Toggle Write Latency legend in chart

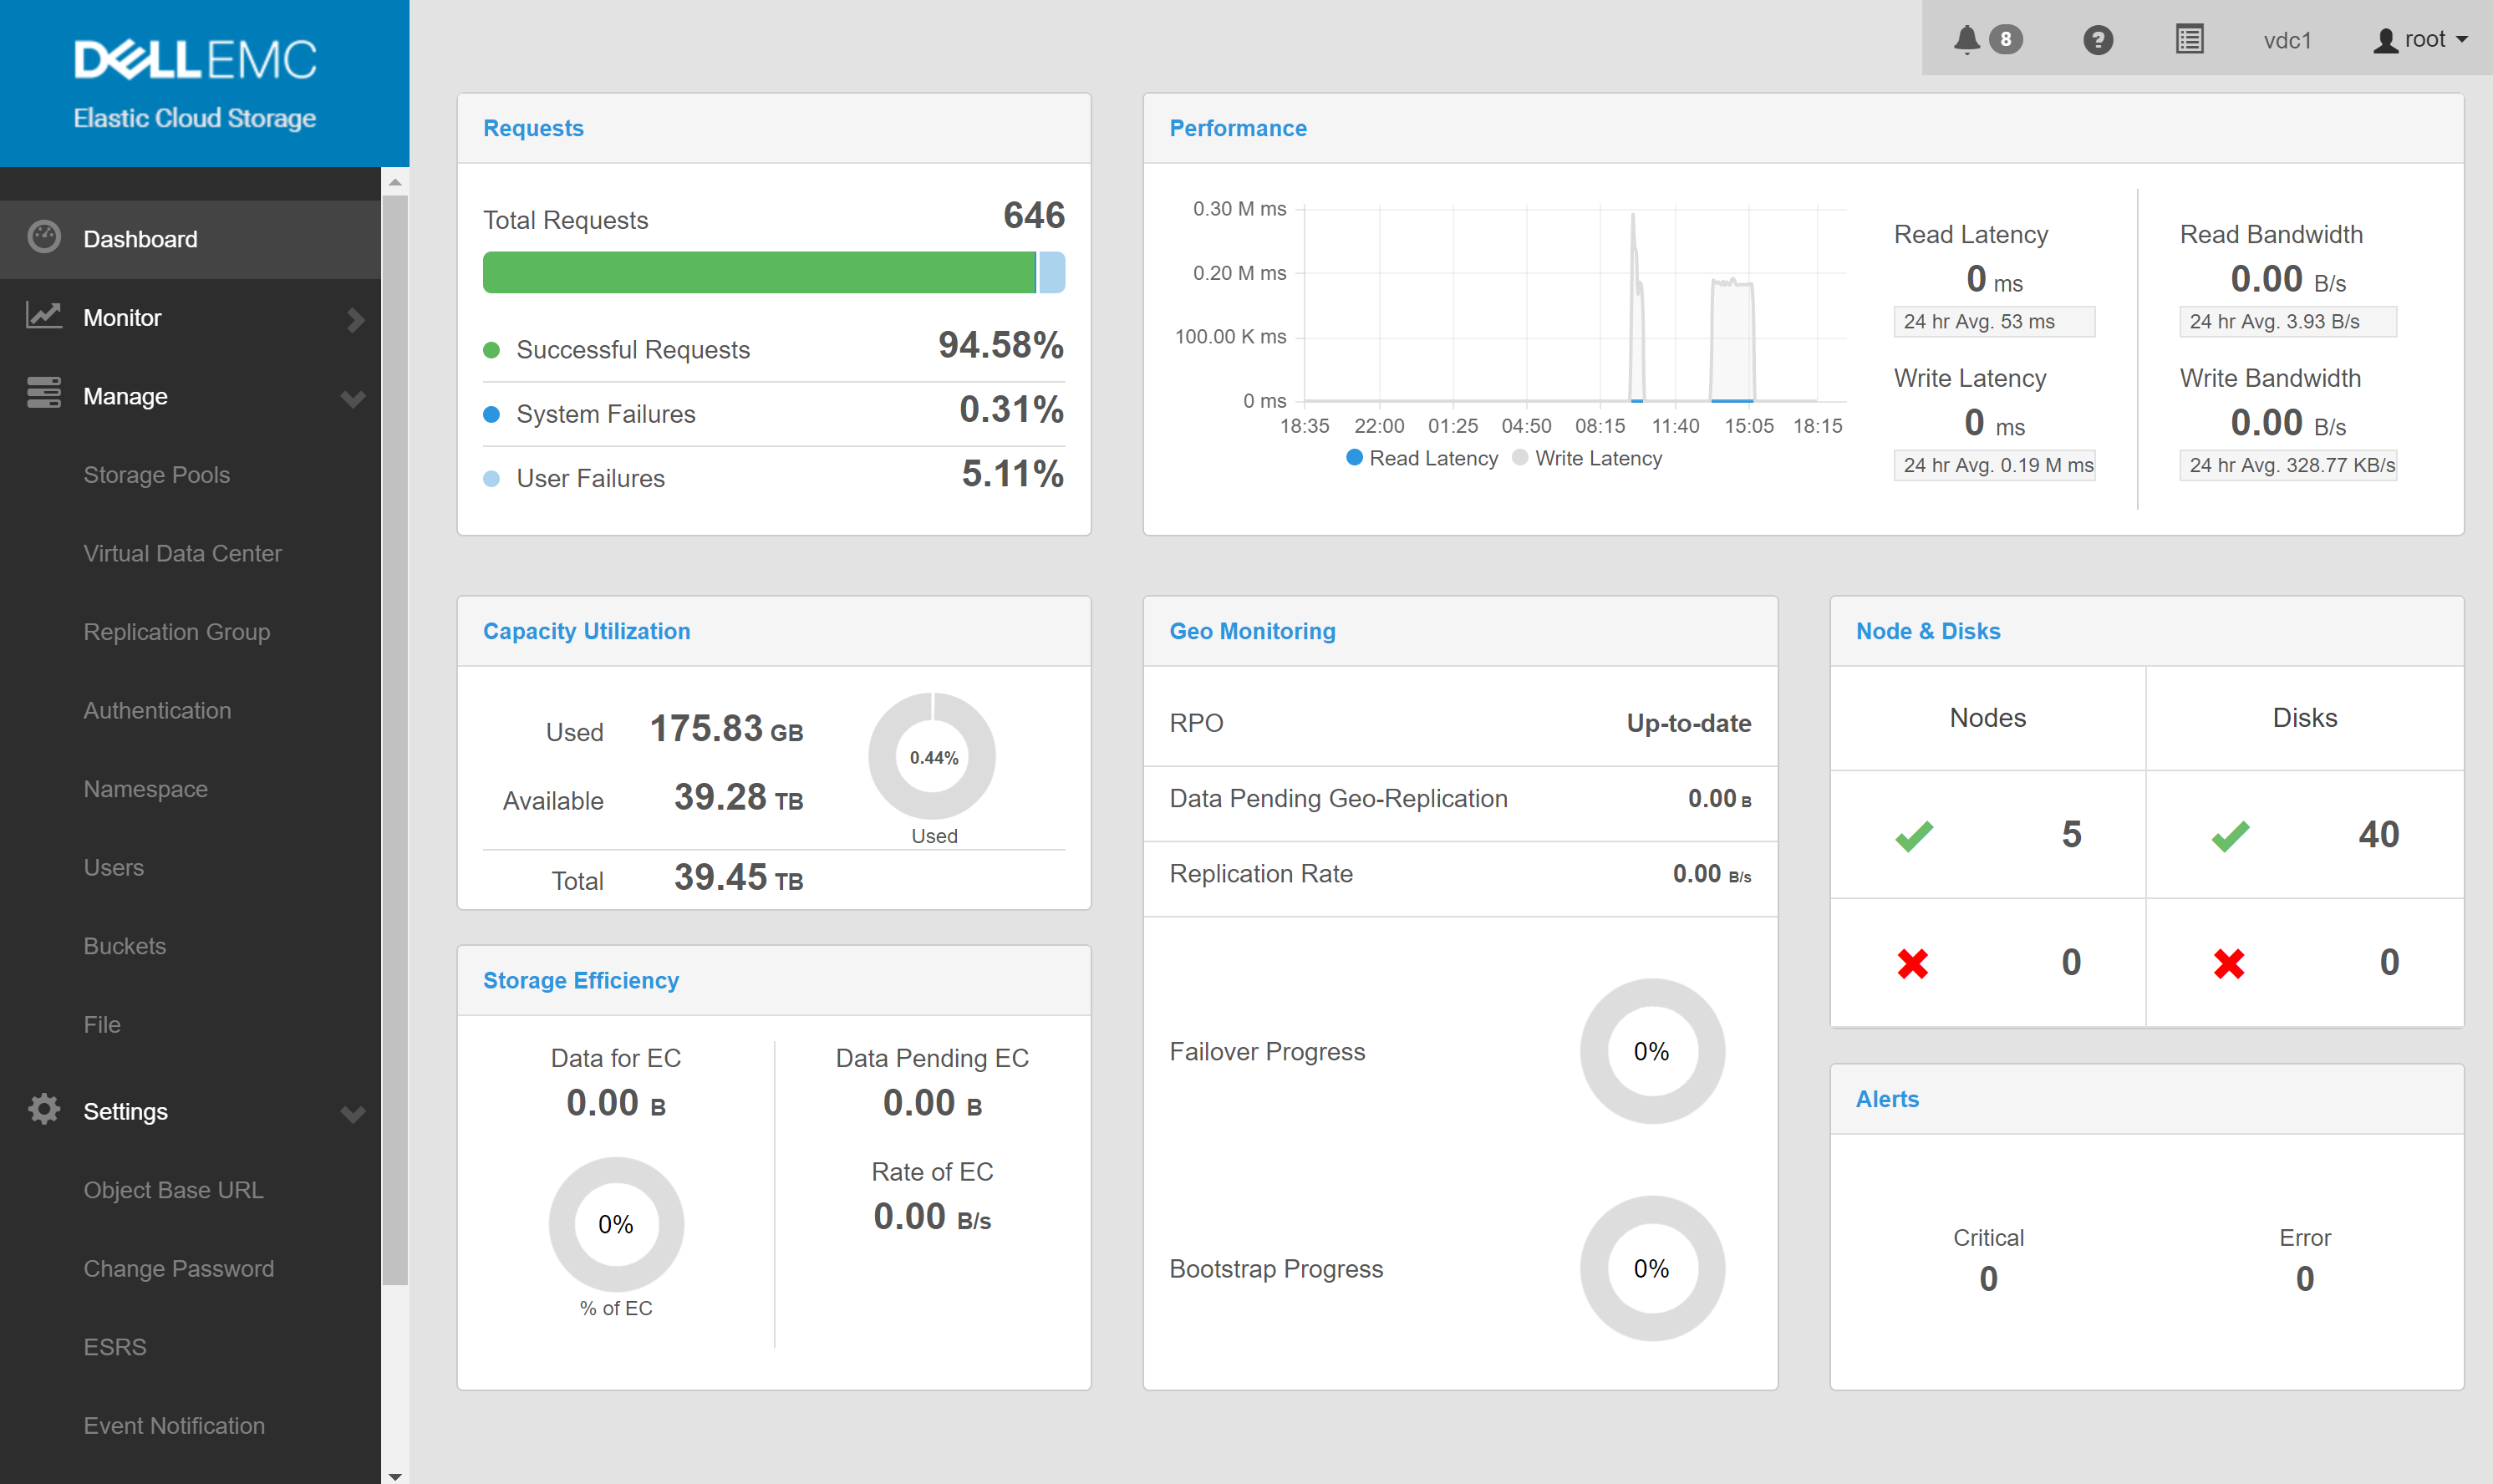(x=1587, y=458)
